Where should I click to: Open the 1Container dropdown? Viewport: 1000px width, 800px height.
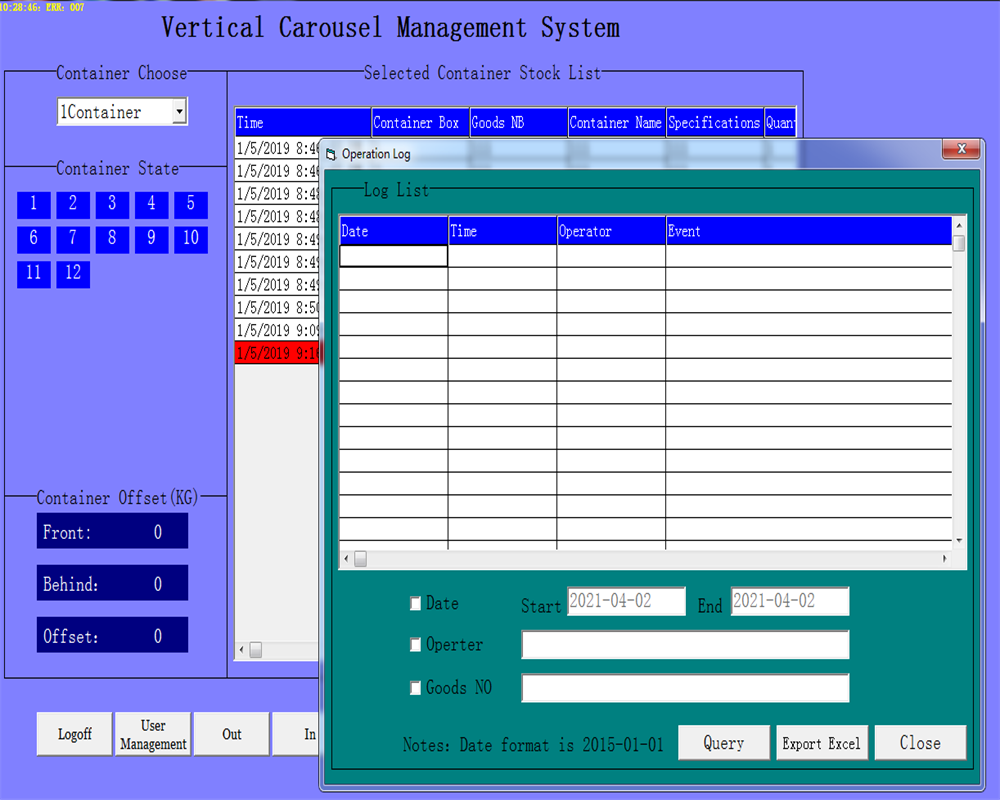point(180,112)
